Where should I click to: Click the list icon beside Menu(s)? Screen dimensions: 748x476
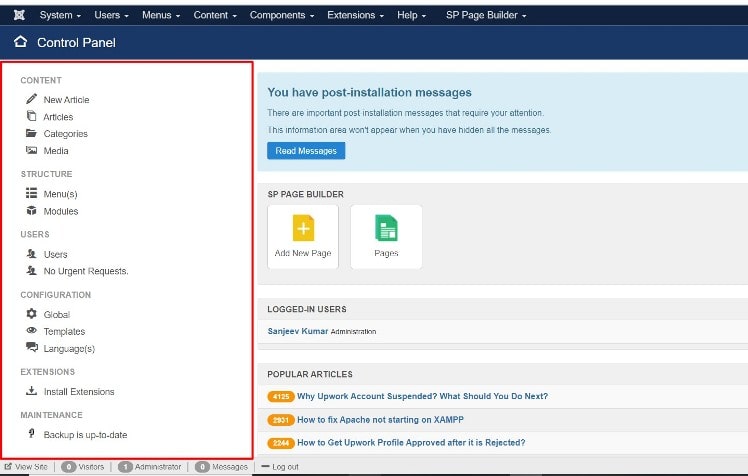point(31,193)
